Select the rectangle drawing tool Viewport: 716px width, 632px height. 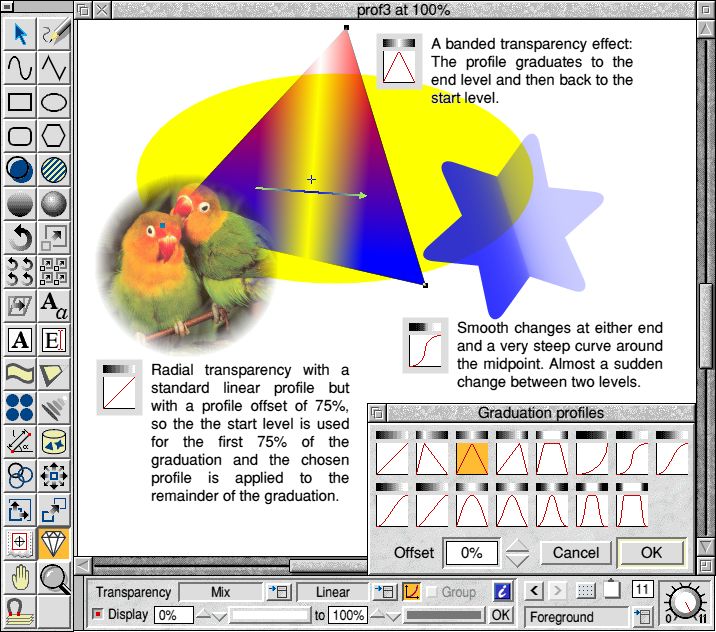coord(20,102)
